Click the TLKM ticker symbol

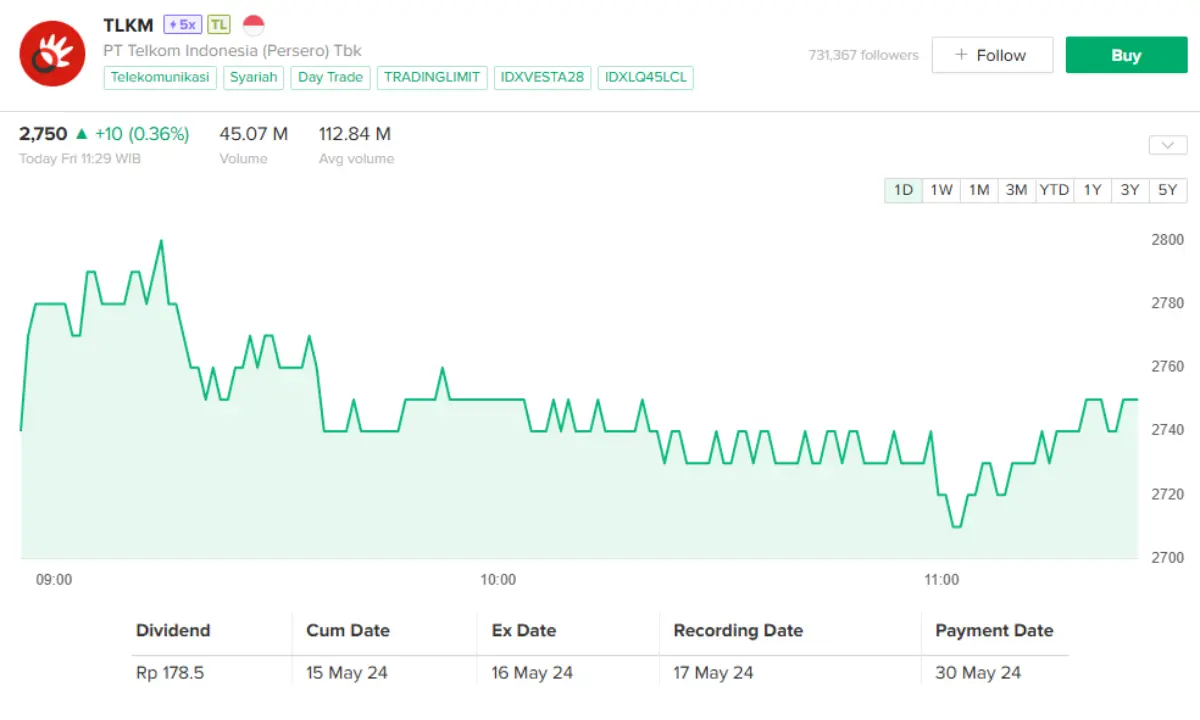(x=129, y=25)
